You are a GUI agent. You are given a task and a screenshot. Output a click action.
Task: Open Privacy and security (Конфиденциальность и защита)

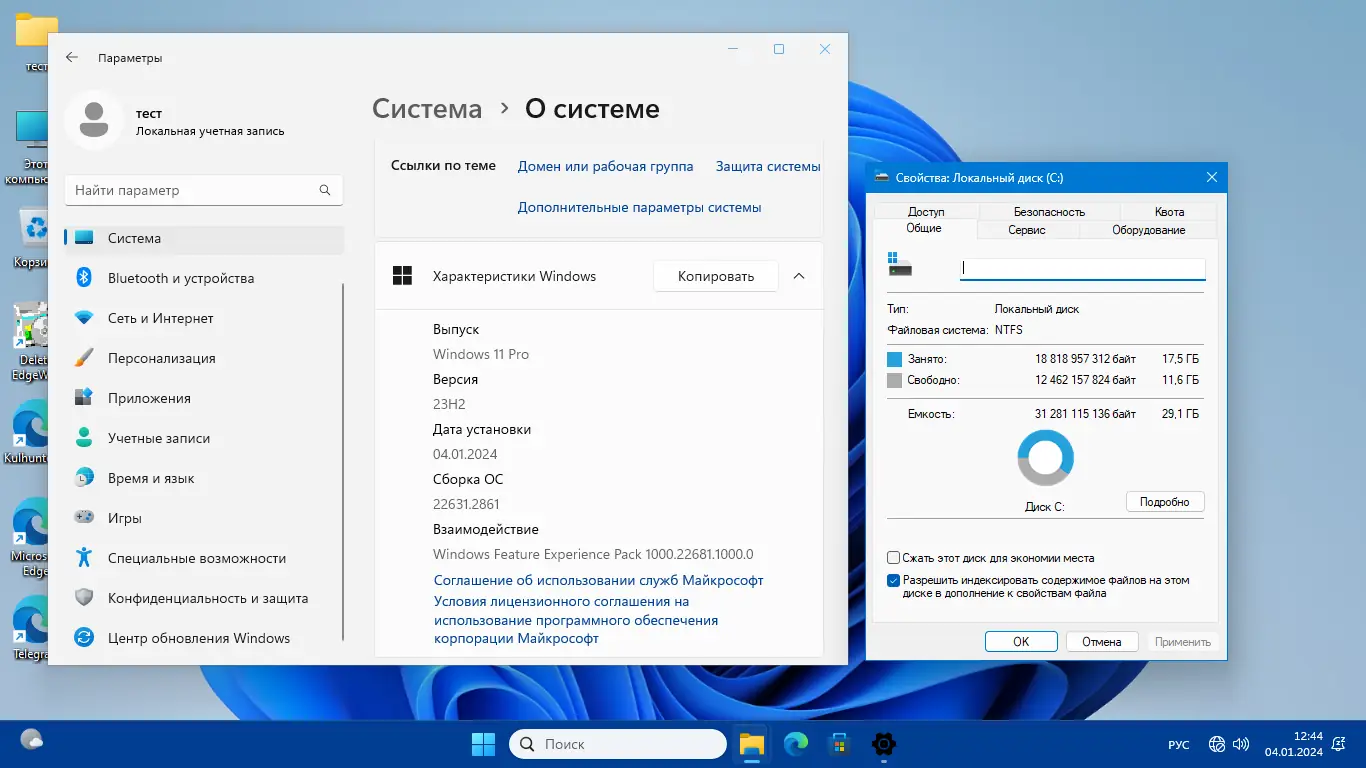(x=204, y=598)
